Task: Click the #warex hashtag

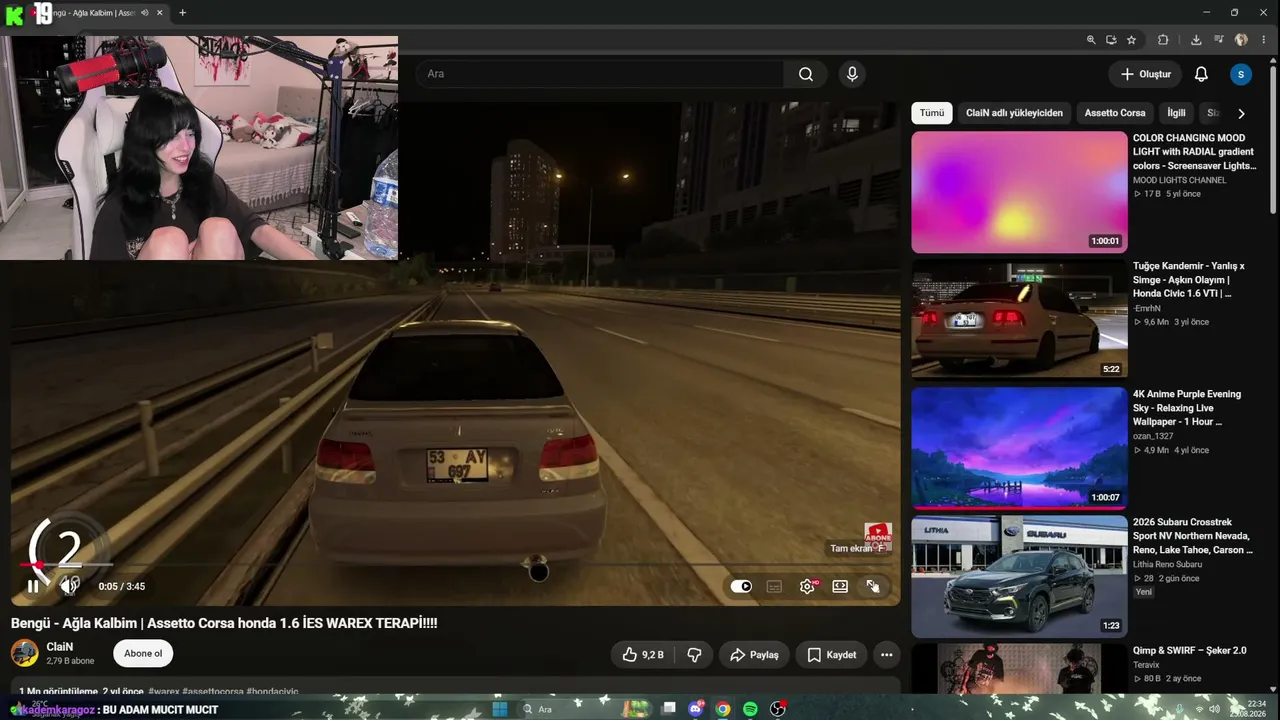Action: point(164,691)
